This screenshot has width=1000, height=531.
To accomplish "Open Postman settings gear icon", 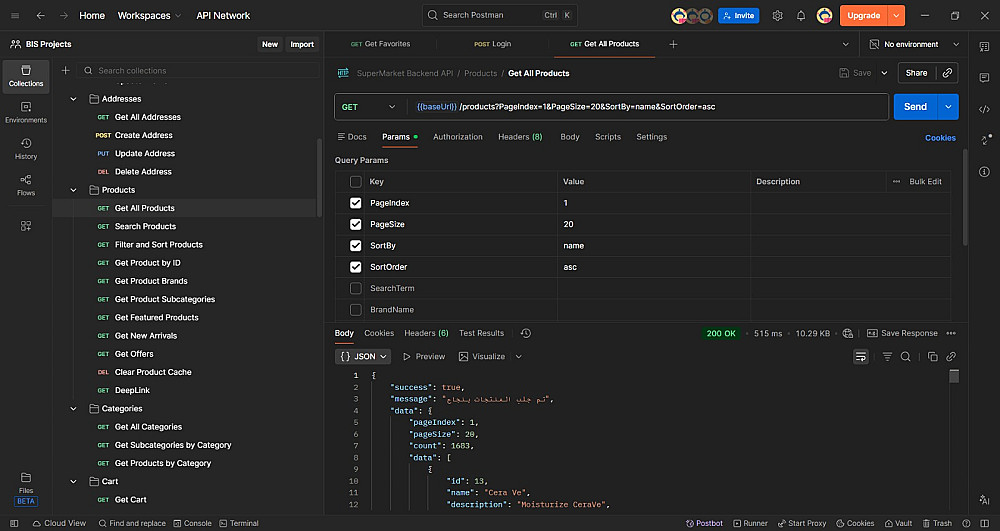I will point(777,16).
